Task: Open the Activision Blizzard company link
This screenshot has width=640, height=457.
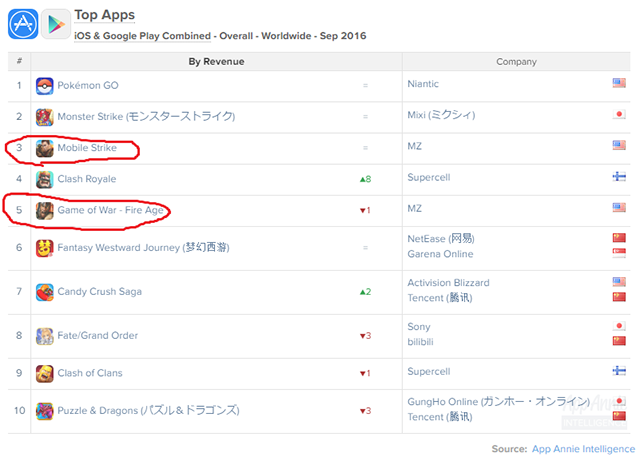Action: click(448, 282)
